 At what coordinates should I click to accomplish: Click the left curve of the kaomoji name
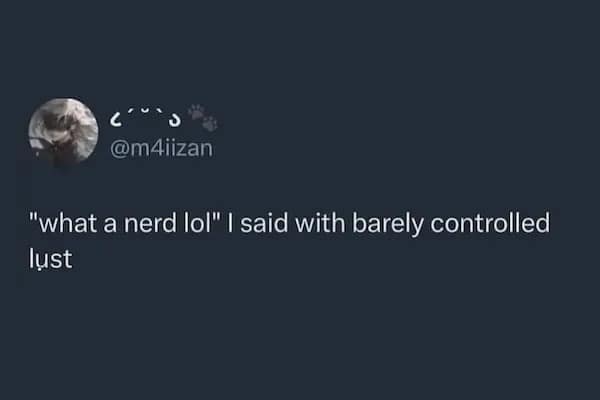click(x=116, y=118)
